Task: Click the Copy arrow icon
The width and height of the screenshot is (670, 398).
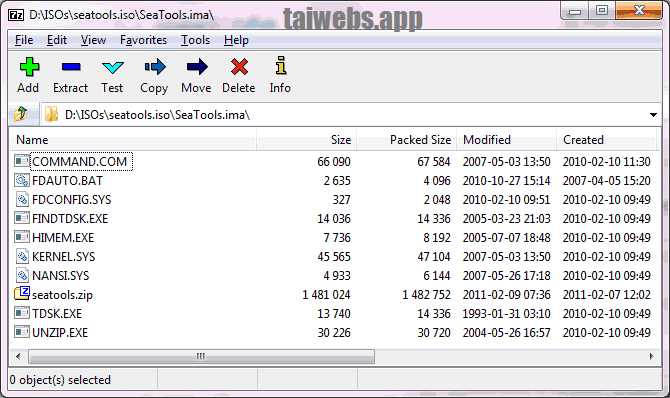Action: pyautogui.click(x=155, y=67)
